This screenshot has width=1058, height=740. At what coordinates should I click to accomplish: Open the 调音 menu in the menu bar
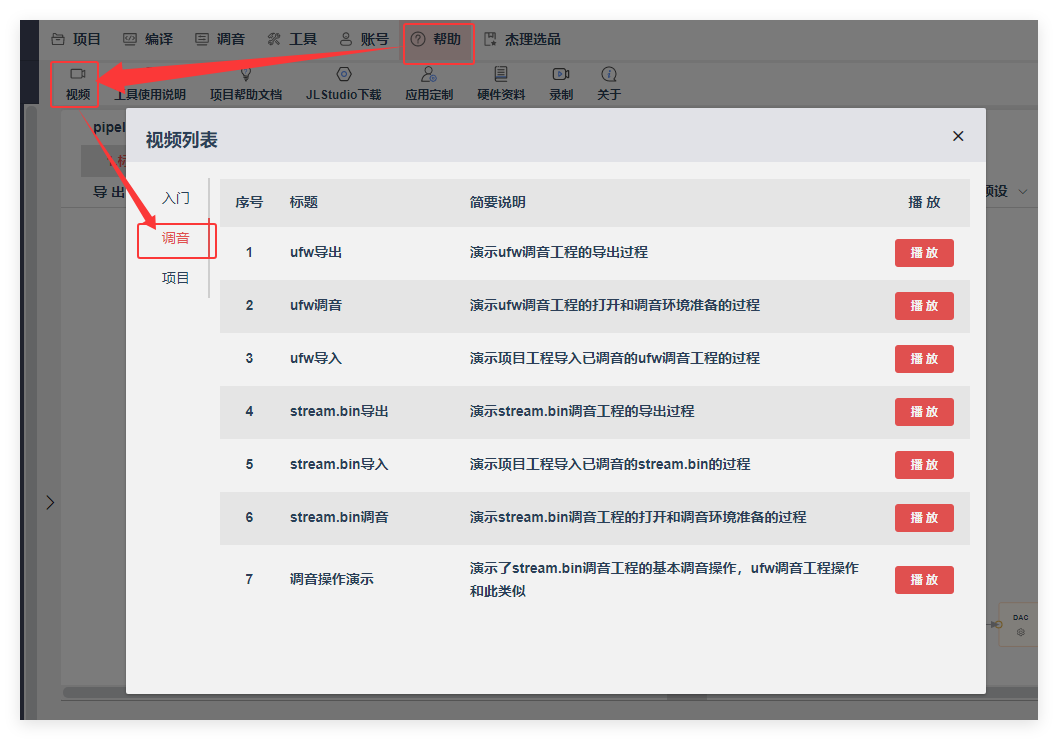[220, 39]
